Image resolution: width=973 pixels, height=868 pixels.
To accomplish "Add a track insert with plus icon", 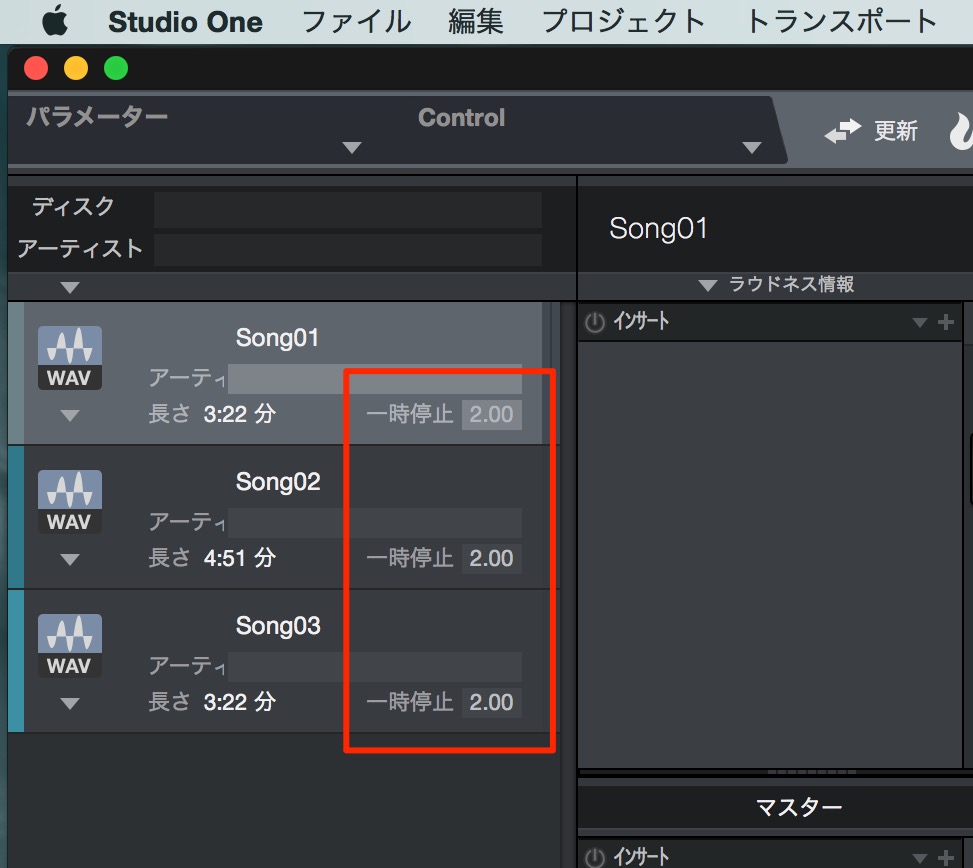I will pyautogui.click(x=946, y=322).
